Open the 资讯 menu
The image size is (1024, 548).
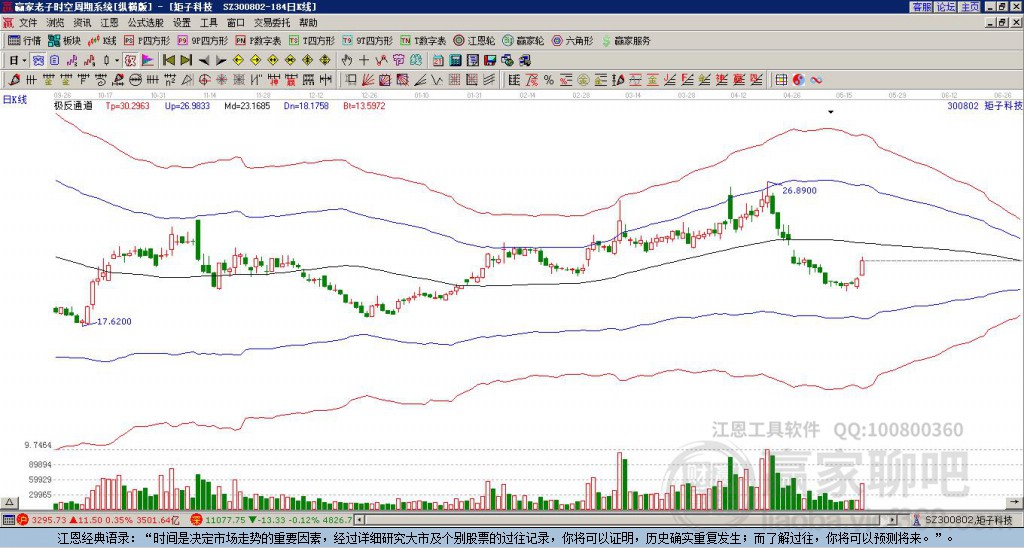point(82,23)
